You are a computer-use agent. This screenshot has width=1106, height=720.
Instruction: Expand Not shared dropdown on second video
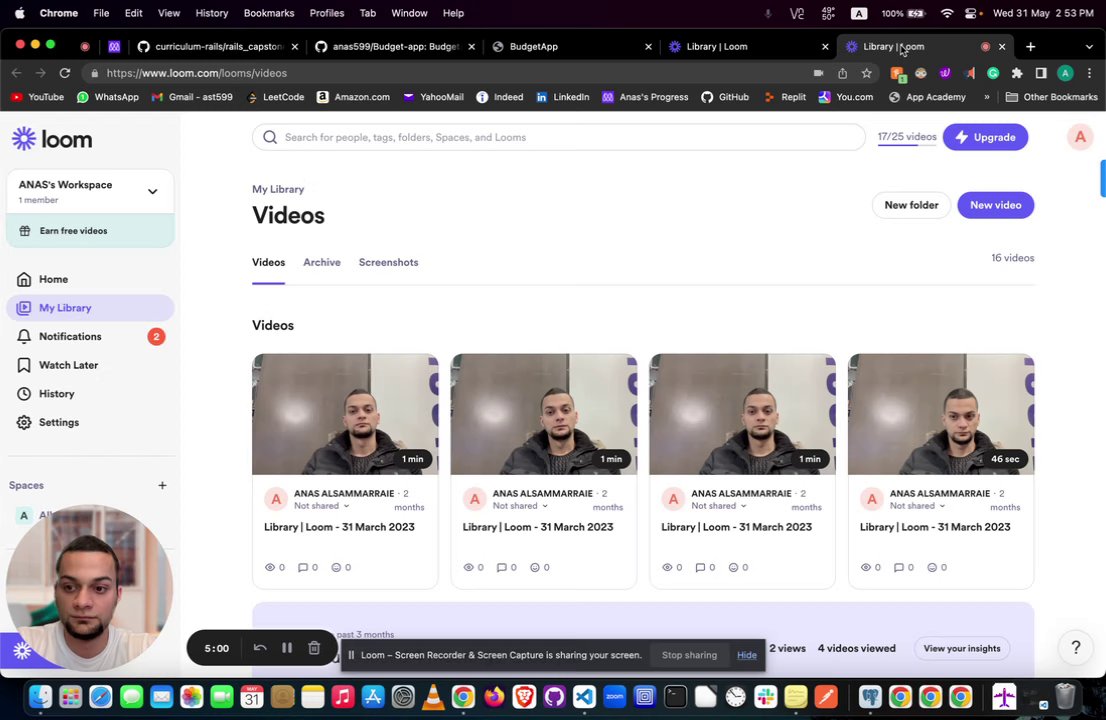521,506
